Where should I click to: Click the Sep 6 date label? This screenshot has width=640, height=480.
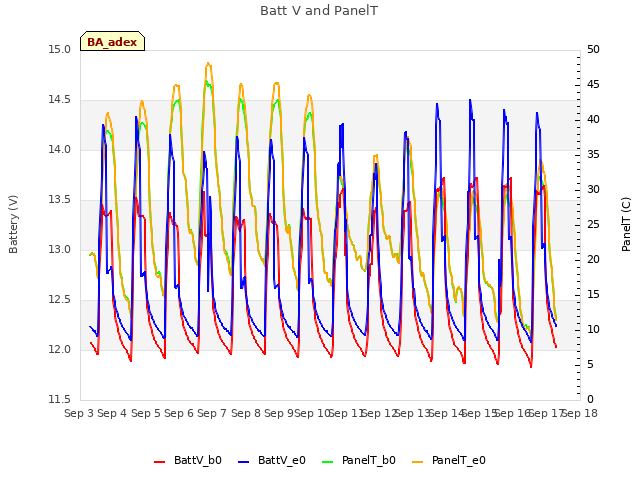pos(179,413)
